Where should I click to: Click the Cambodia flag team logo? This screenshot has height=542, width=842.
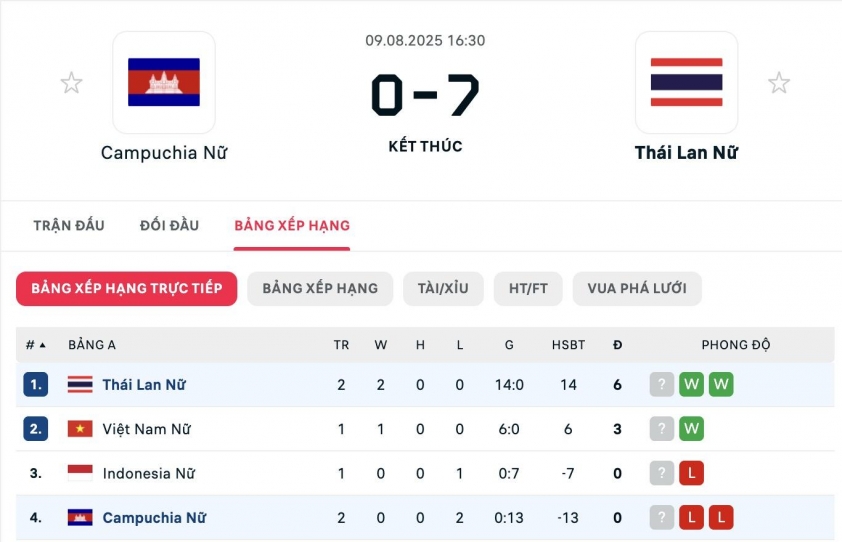(x=164, y=83)
